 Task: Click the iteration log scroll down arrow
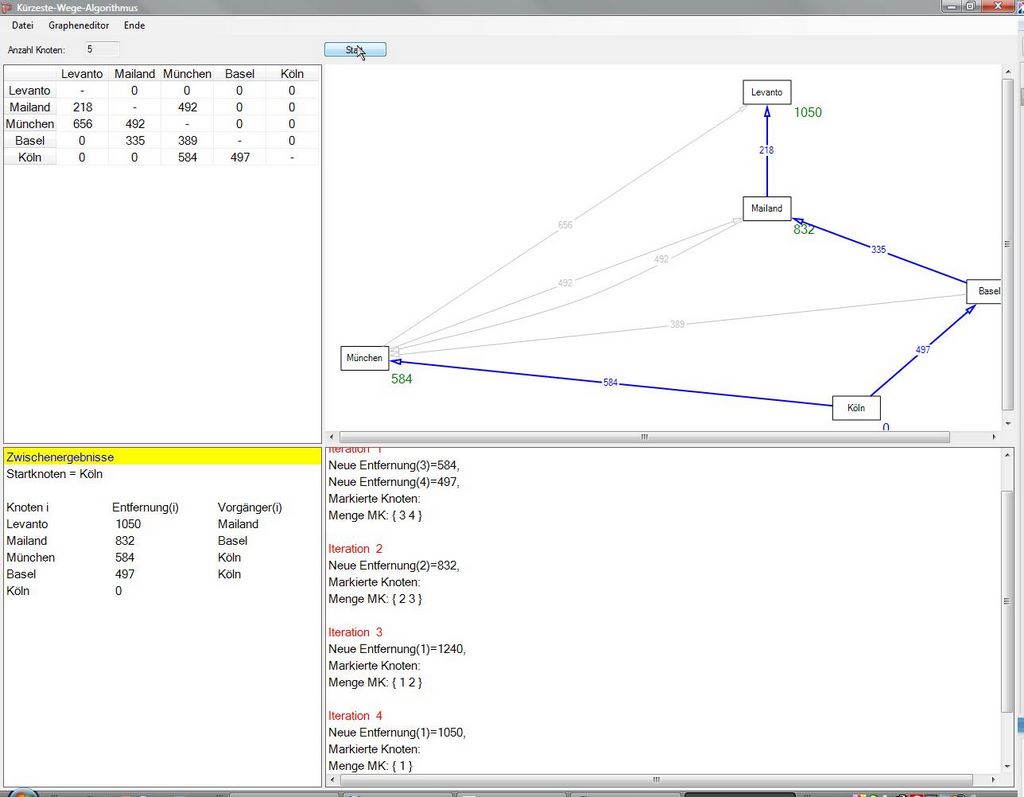tap(1008, 767)
